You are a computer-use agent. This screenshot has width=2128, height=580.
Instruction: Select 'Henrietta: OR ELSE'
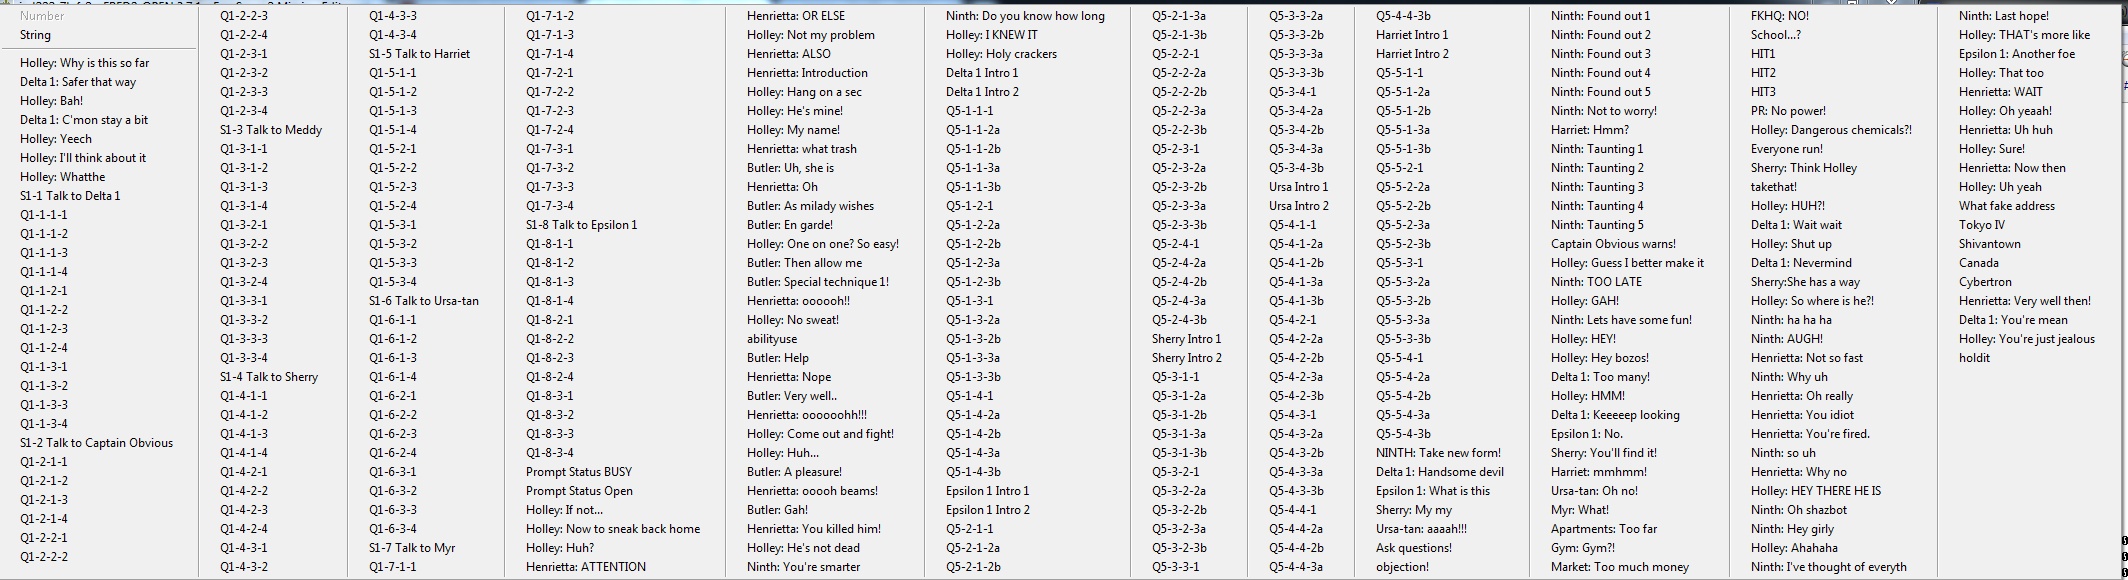796,16
